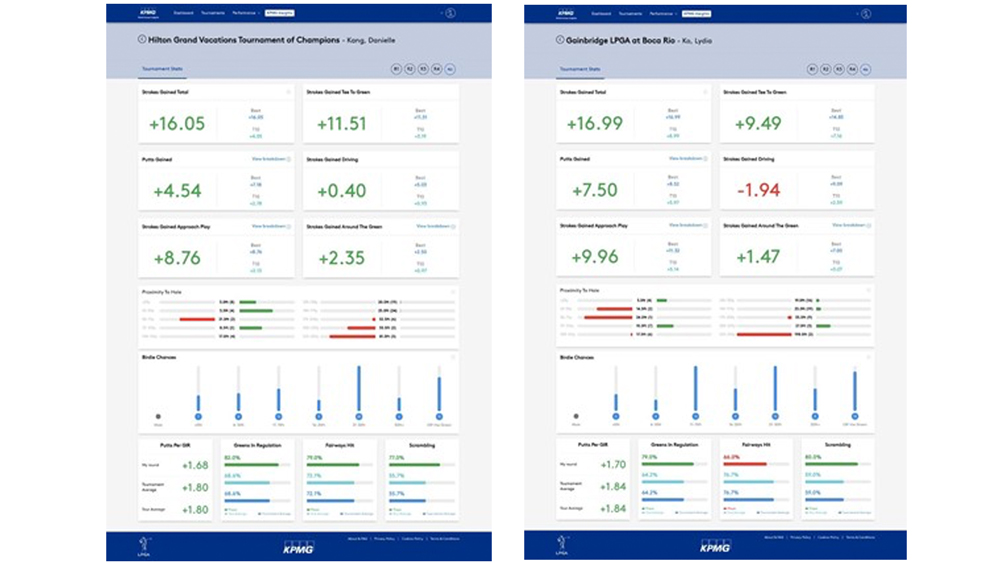Select round R4 on the Gainbridge tournament page

tap(852, 69)
